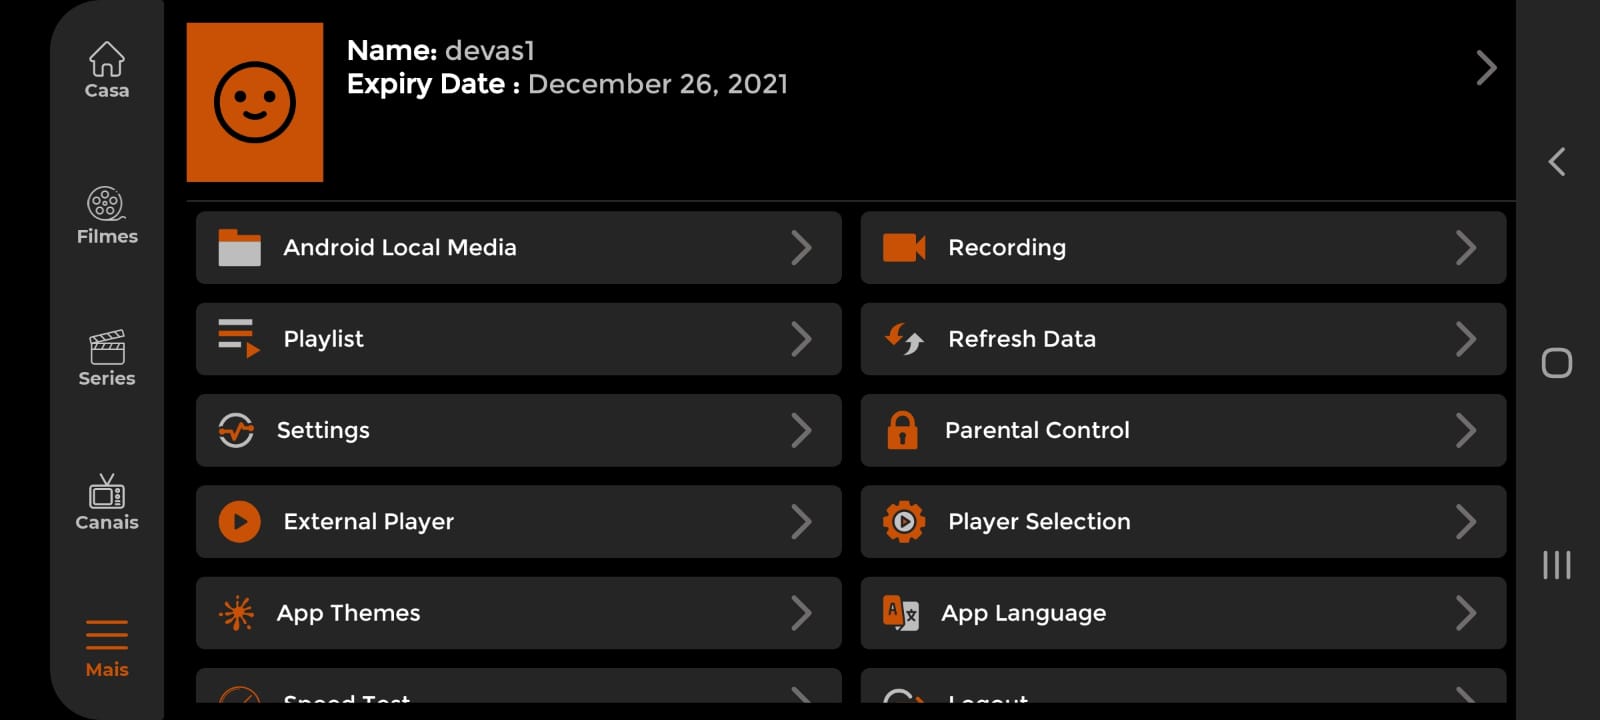This screenshot has height=720, width=1600.
Task: Expand the App Language row chevron
Action: pyautogui.click(x=1465, y=613)
